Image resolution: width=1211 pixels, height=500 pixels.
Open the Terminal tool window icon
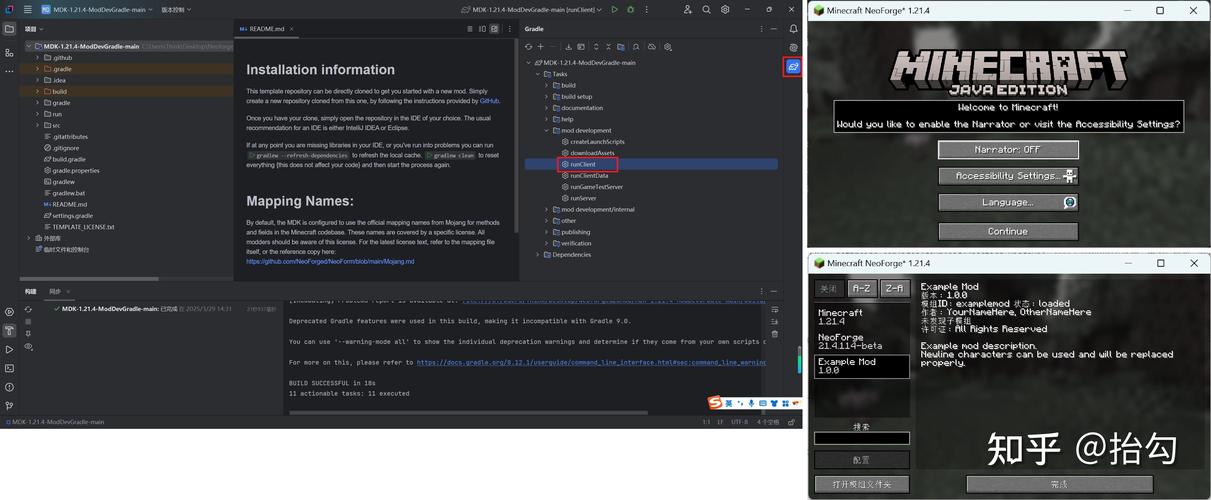[9, 368]
